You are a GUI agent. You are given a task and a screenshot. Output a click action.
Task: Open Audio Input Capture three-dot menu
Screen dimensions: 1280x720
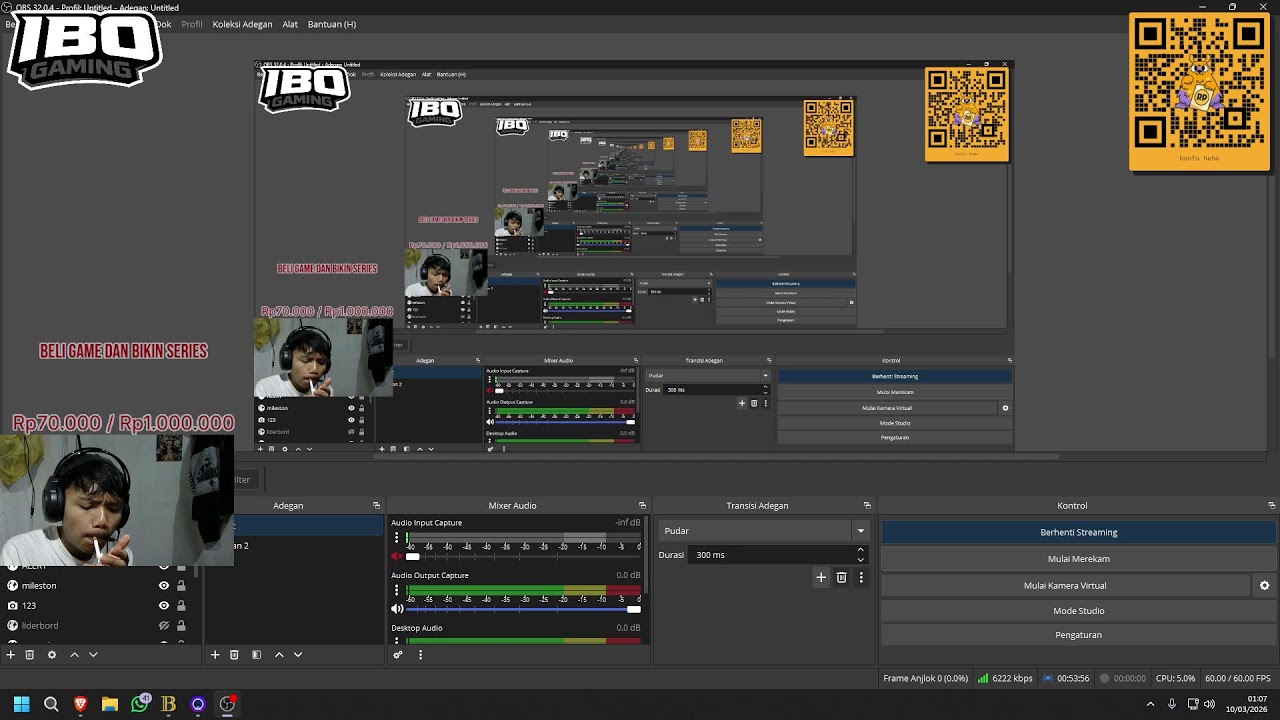click(396, 537)
